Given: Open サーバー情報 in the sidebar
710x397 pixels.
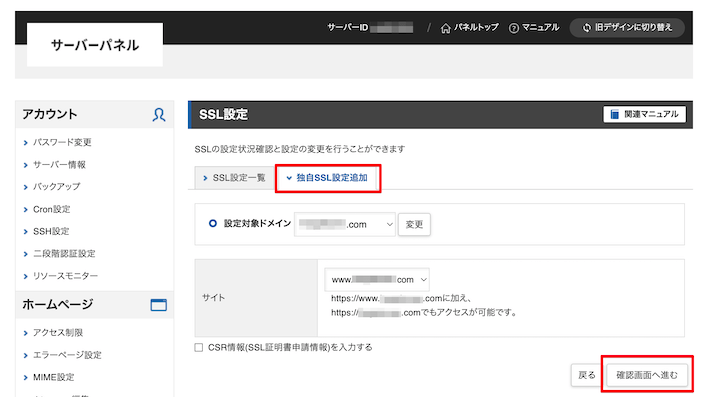Looking at the screenshot, I should click(59, 165).
